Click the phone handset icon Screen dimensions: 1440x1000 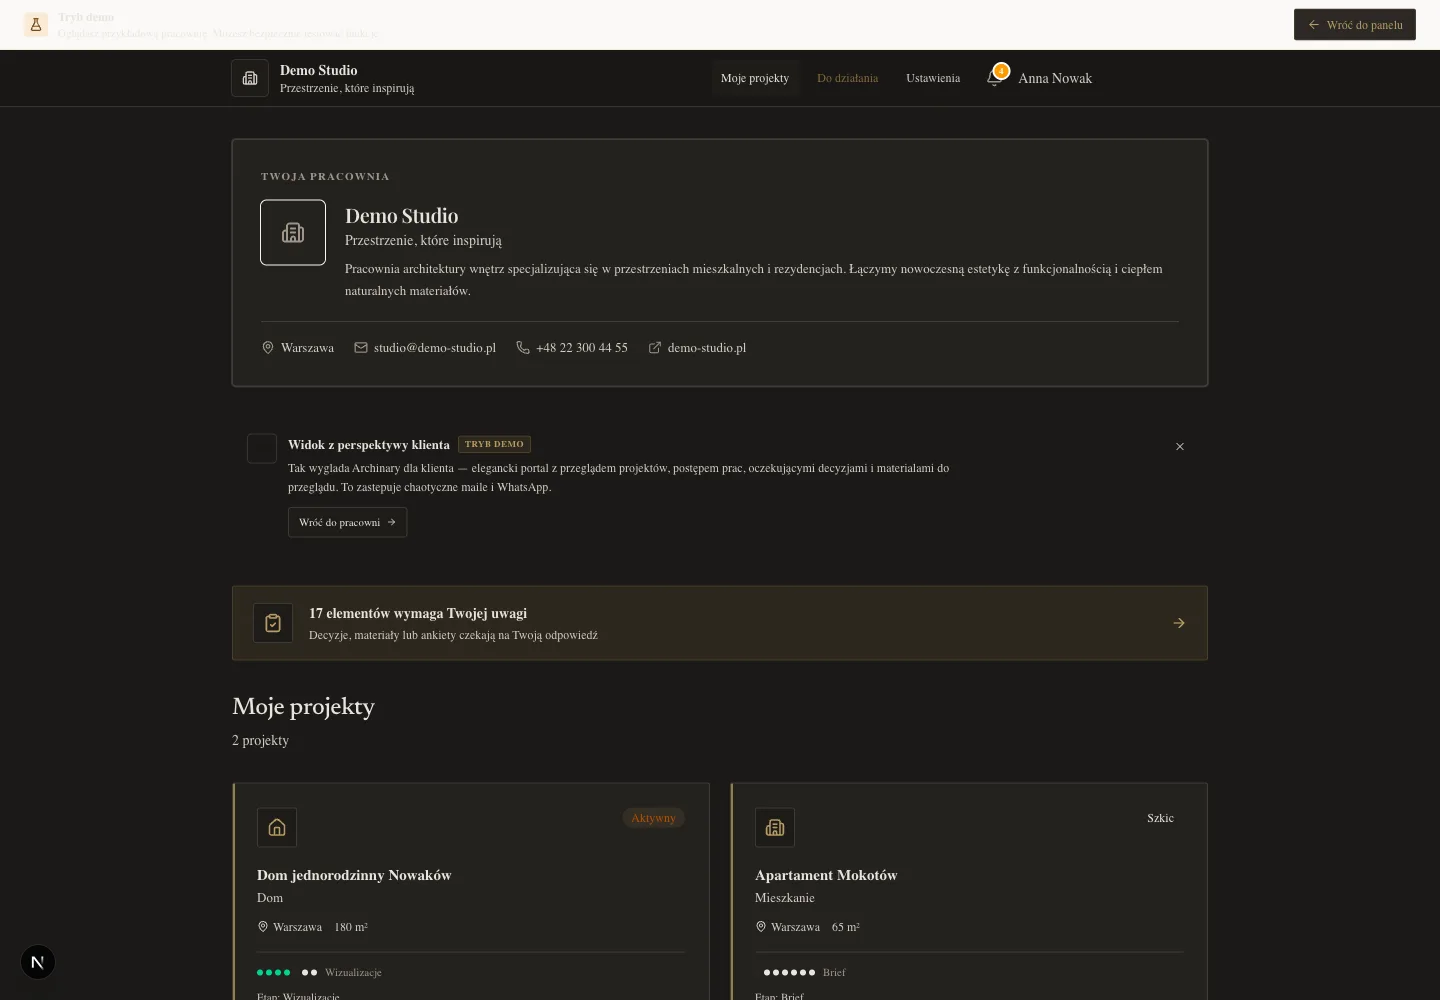click(523, 348)
